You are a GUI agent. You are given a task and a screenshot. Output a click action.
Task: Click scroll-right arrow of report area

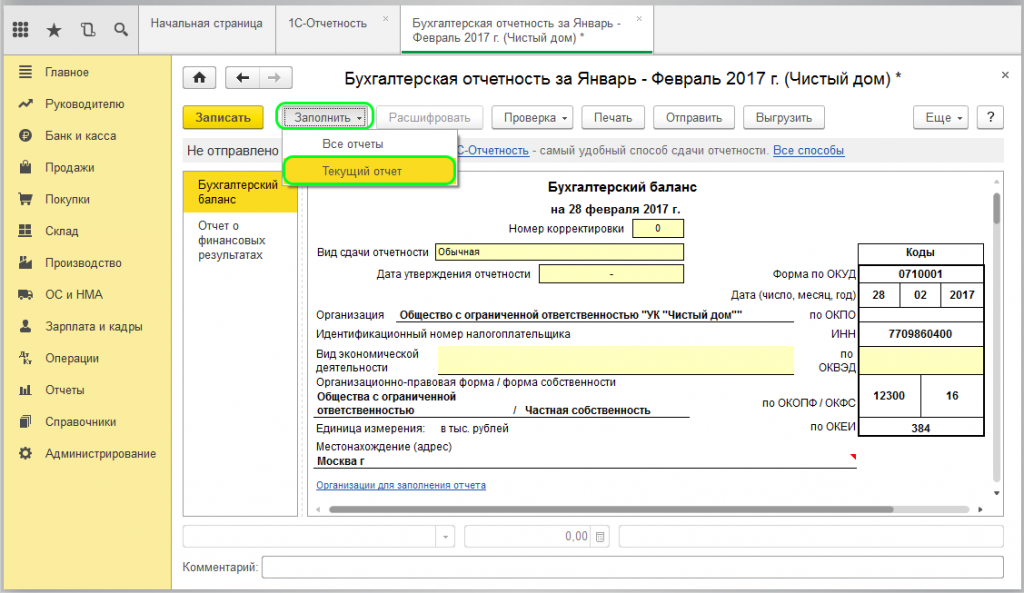pos(980,509)
